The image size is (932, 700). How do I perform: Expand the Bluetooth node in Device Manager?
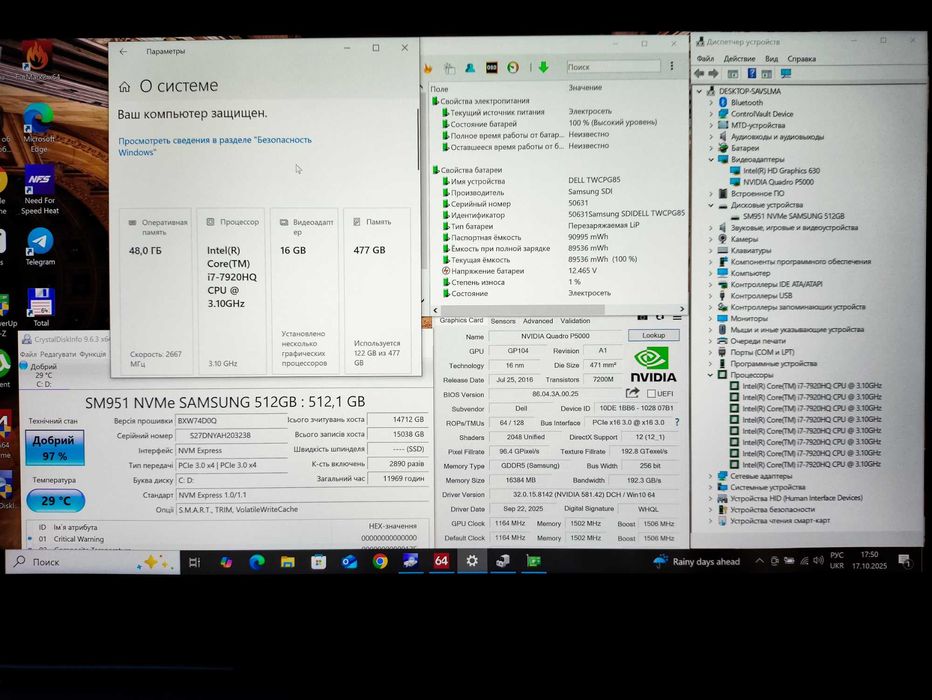point(711,103)
